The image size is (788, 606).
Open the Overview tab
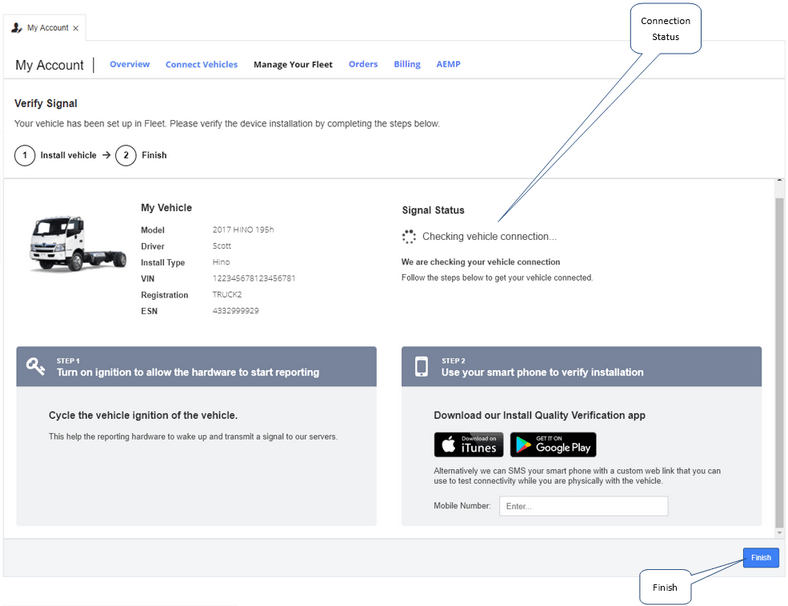click(x=130, y=64)
